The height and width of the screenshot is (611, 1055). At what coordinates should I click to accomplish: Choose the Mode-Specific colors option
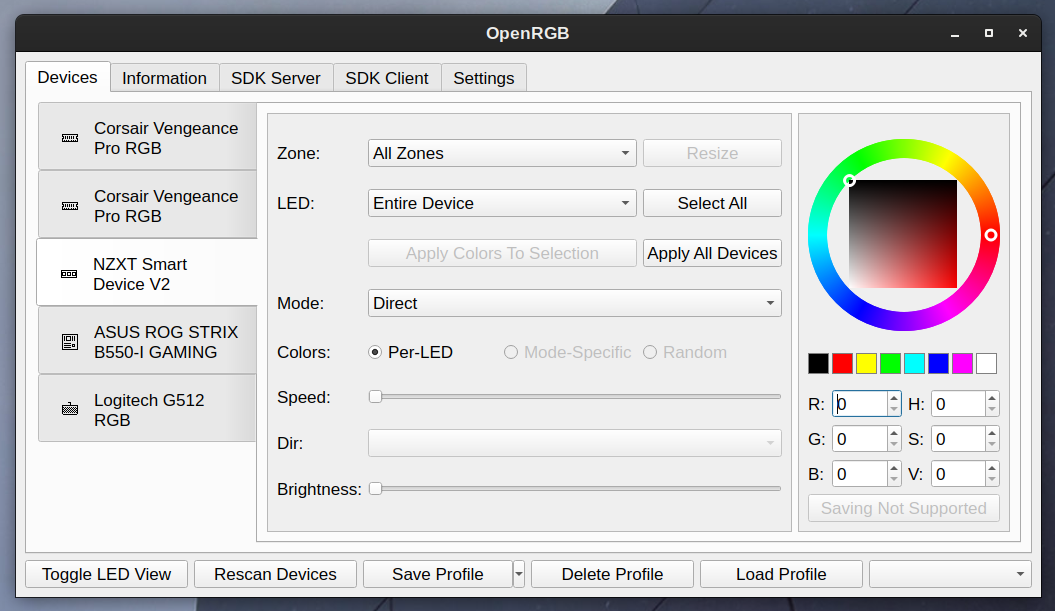[511, 352]
